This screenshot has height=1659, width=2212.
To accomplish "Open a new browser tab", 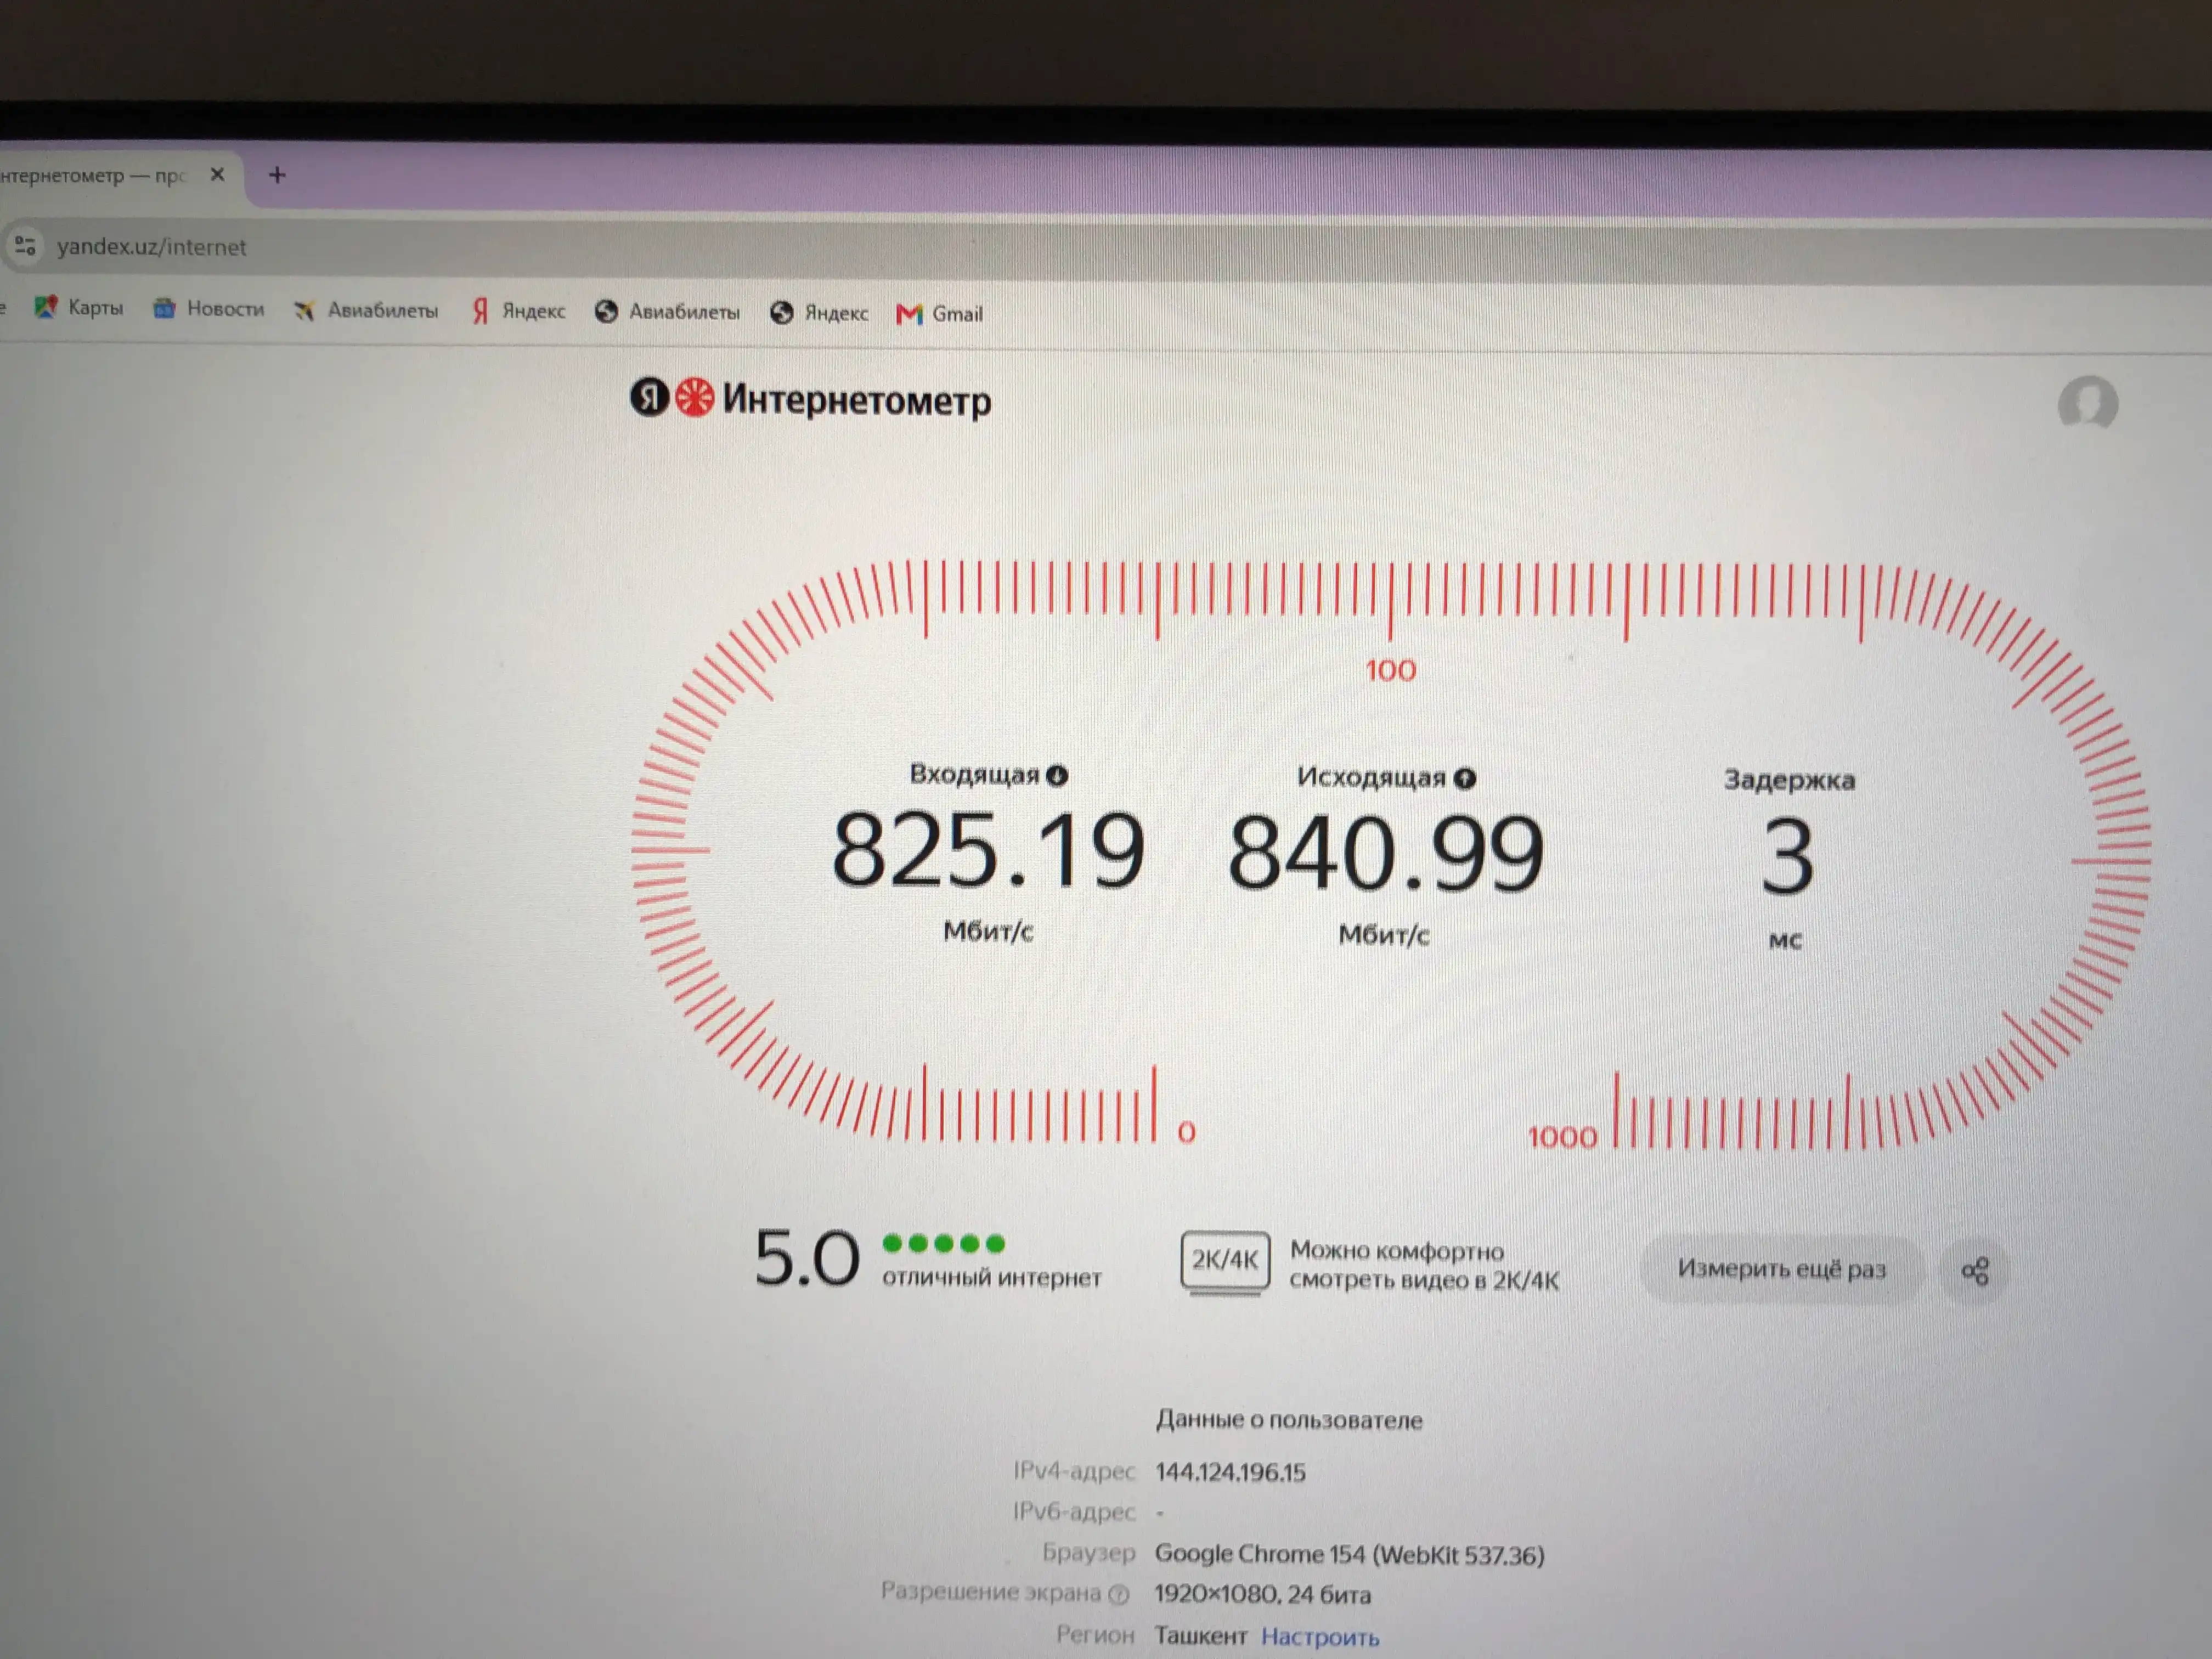I will (277, 175).
